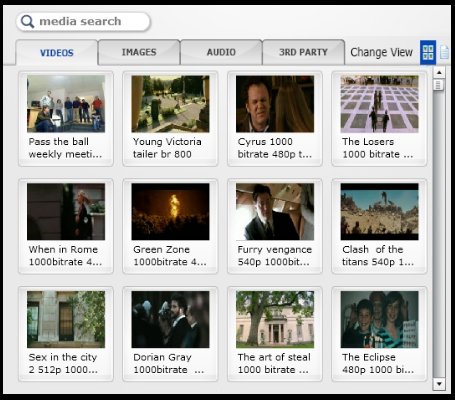Viewport: 455px width, 400px height.
Task: Open the 3RD PARTY tab
Action: [x=303, y=52]
